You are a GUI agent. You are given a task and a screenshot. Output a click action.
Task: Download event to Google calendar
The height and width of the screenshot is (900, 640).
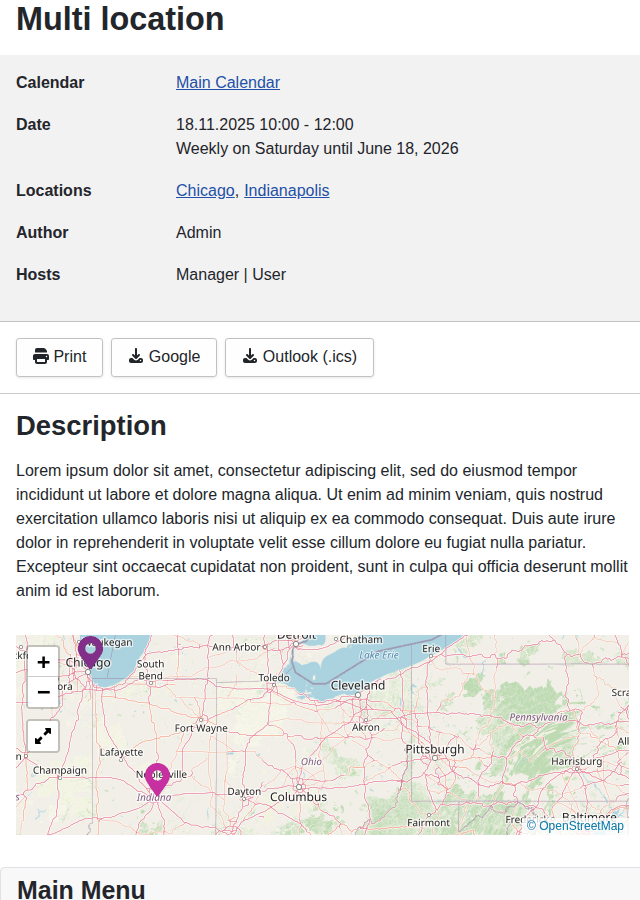coord(164,357)
